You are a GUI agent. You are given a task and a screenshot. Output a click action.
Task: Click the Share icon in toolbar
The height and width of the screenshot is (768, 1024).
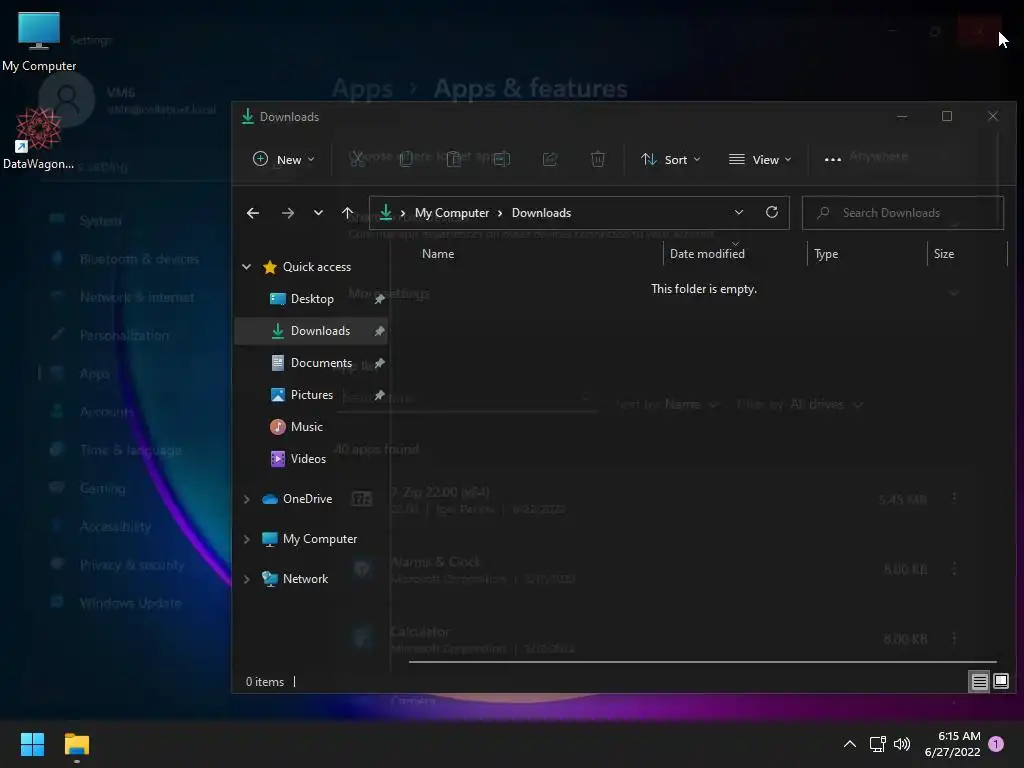(550, 159)
